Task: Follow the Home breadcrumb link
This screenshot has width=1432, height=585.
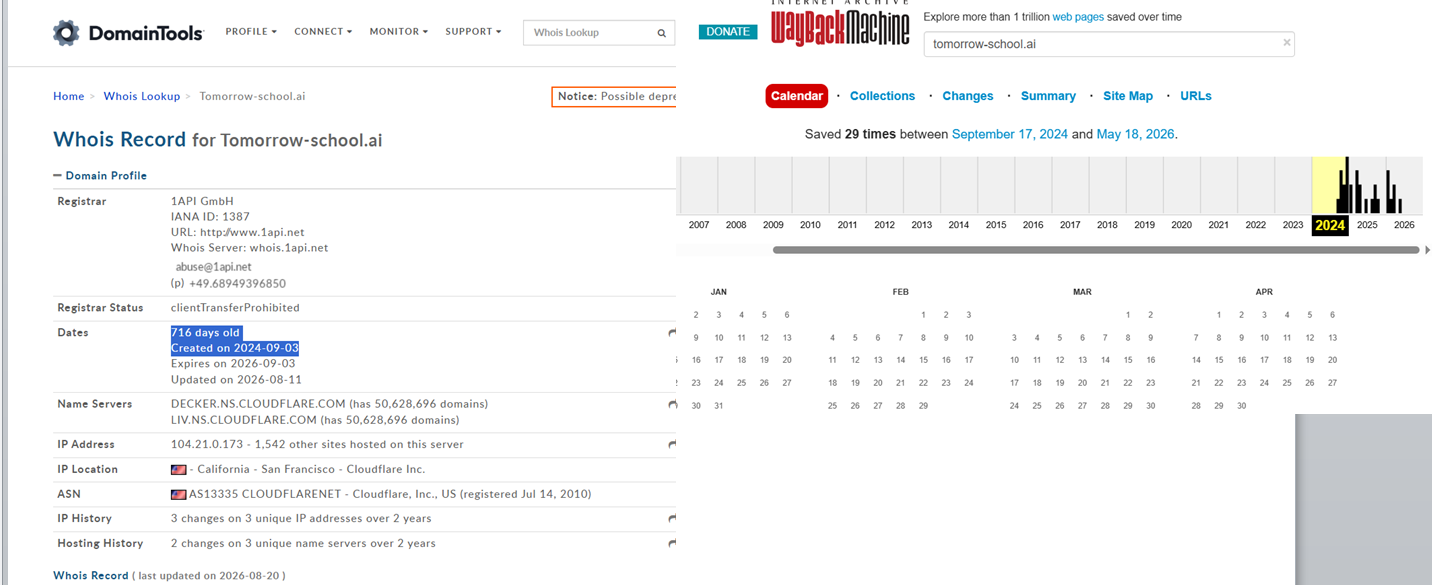Action: click(x=69, y=96)
